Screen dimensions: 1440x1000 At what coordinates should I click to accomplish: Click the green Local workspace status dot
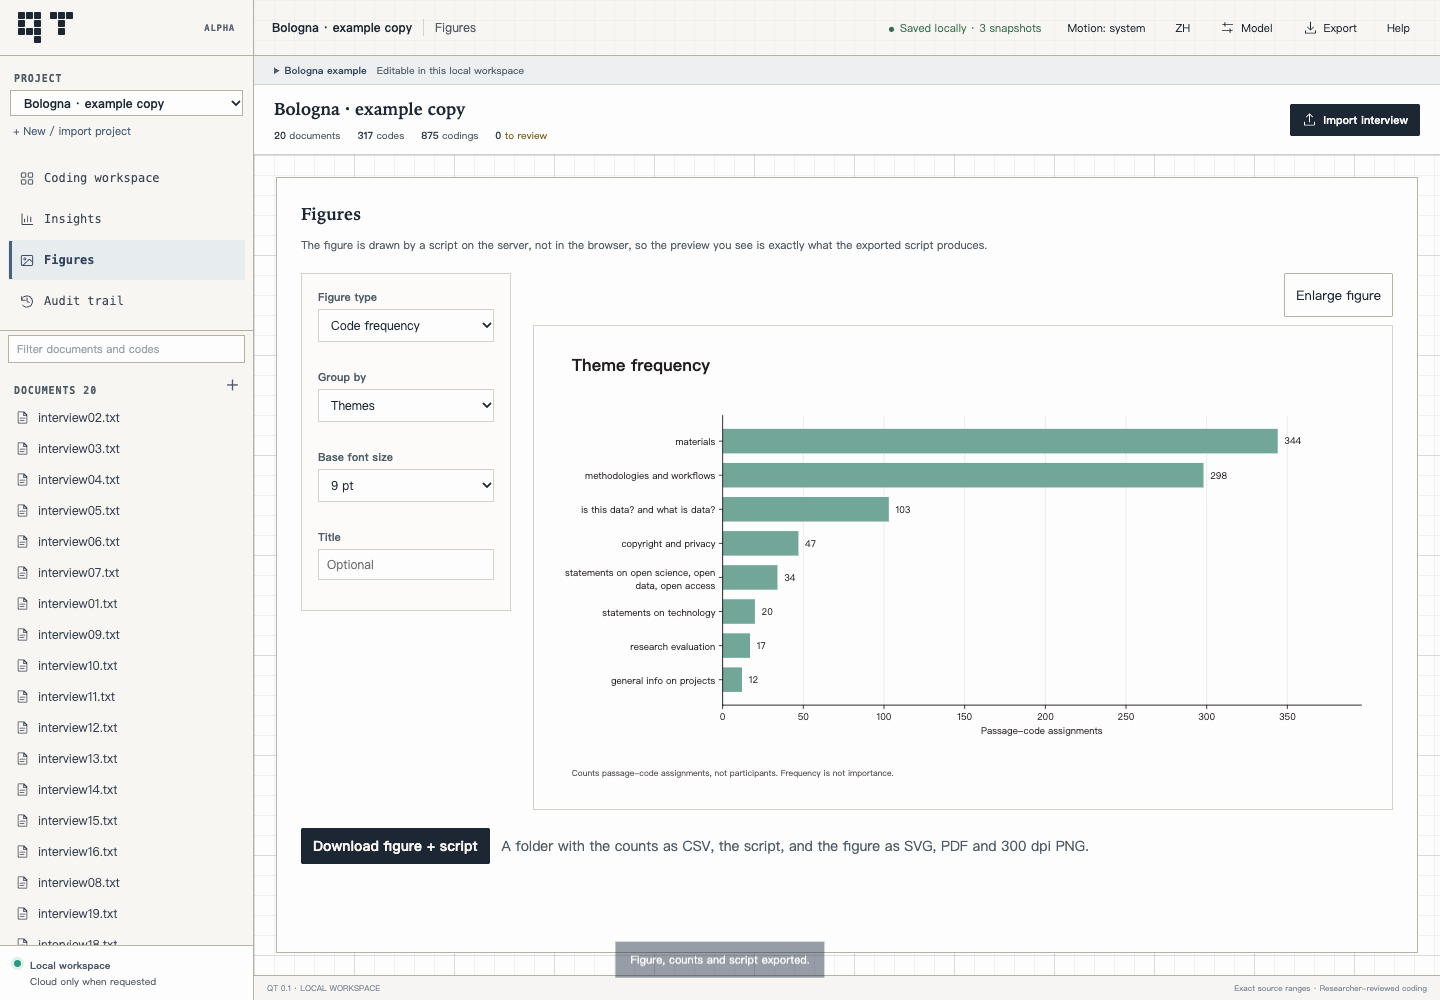click(17, 964)
